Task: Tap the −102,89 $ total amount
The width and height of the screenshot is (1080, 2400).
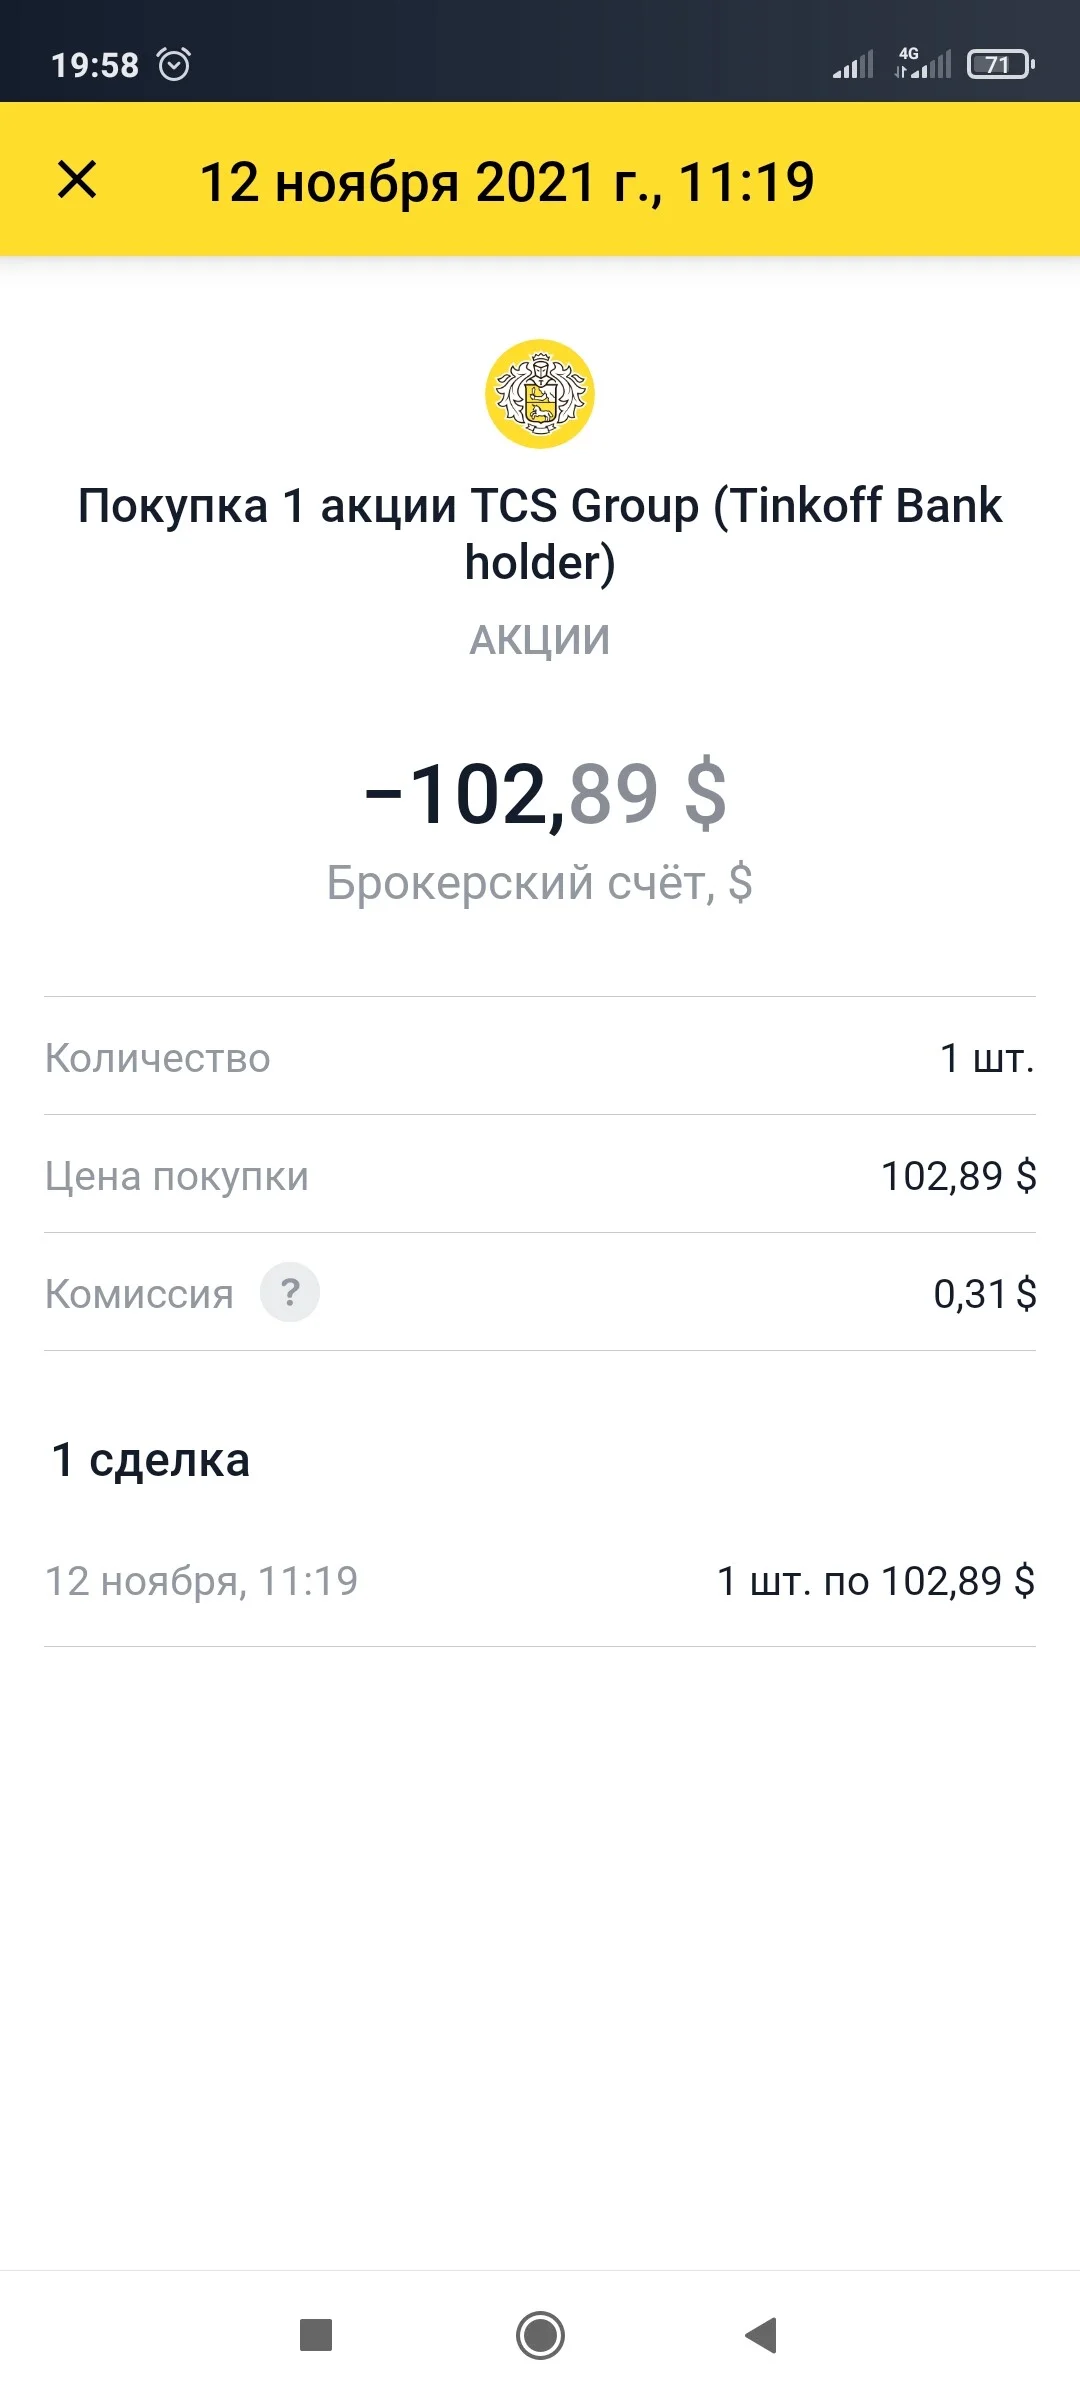Action: [546, 794]
